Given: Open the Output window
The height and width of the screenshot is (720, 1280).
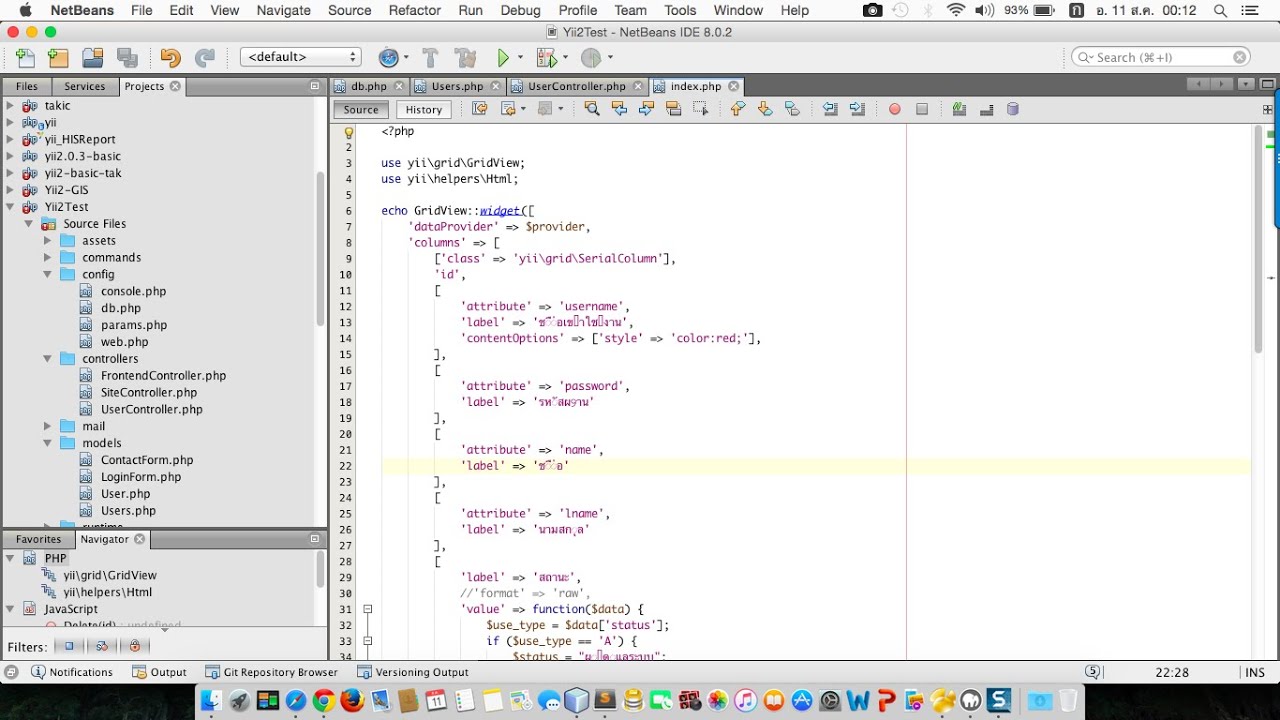Looking at the screenshot, I should pyautogui.click(x=159, y=672).
